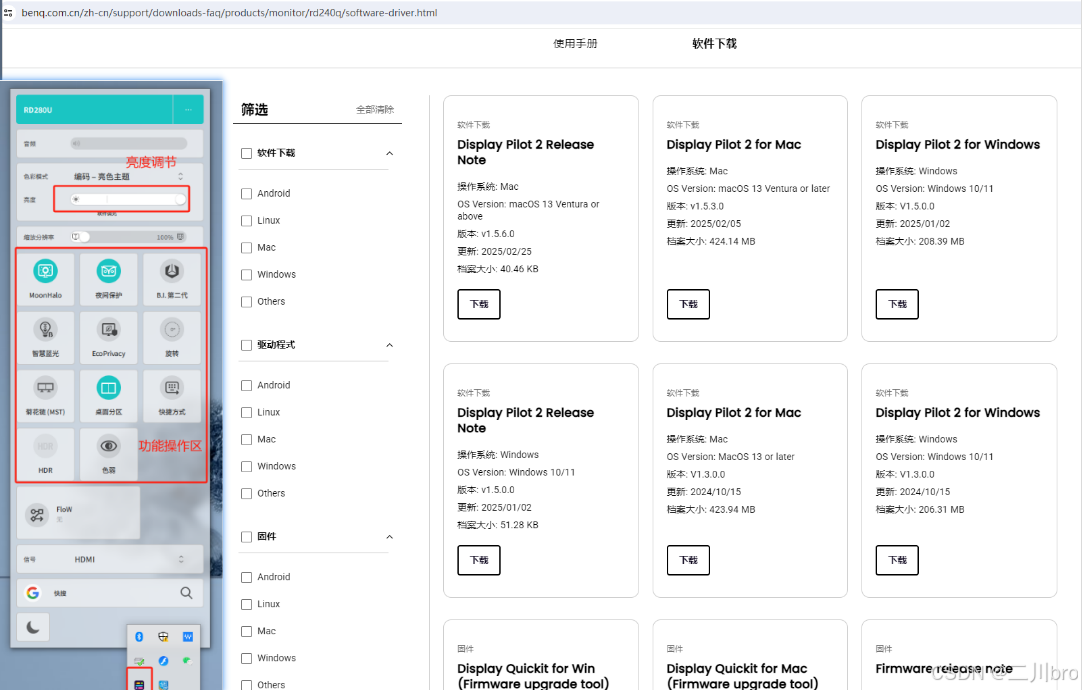Check the 驱动程式 category checkbox
Image resolution: width=1082 pixels, height=690 pixels.
[x=246, y=345]
